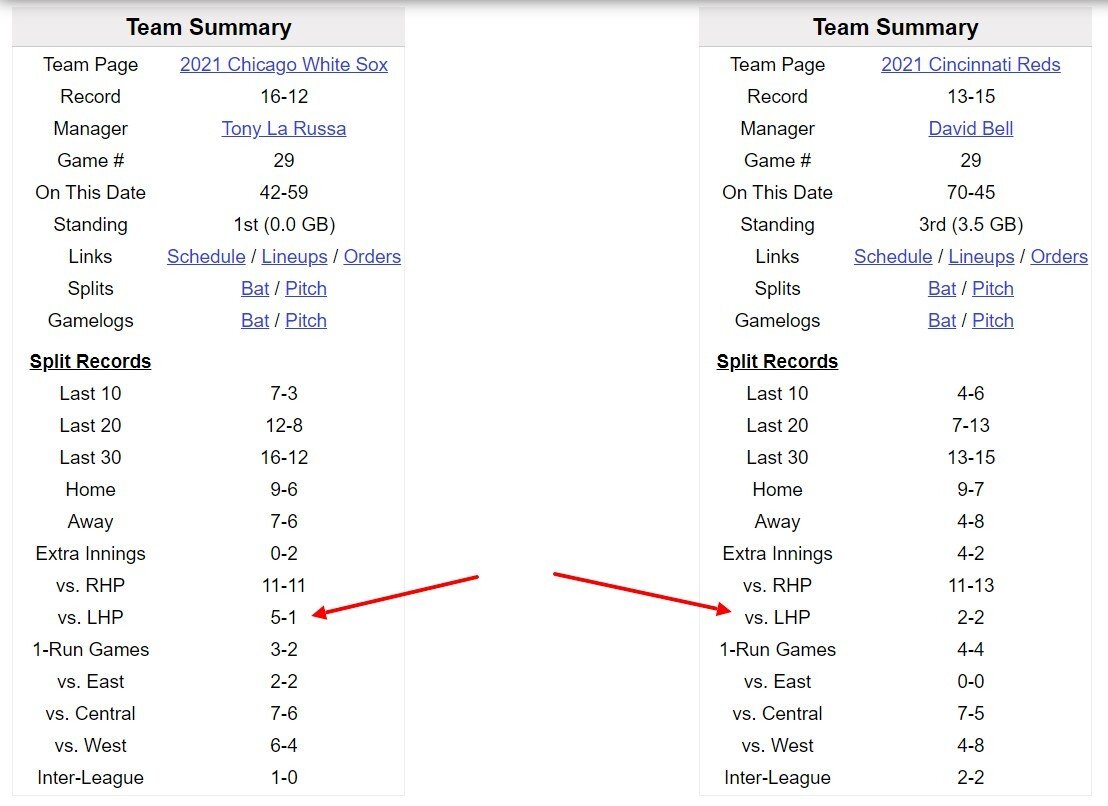This screenshot has width=1108, height=806.
Task: Click Pitch in the White Sox Gamelogs row
Action: tap(306, 321)
